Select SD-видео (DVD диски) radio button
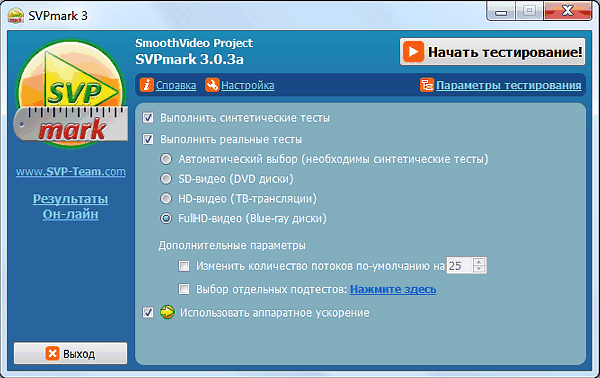This screenshot has height=378, width=600. coord(166,179)
